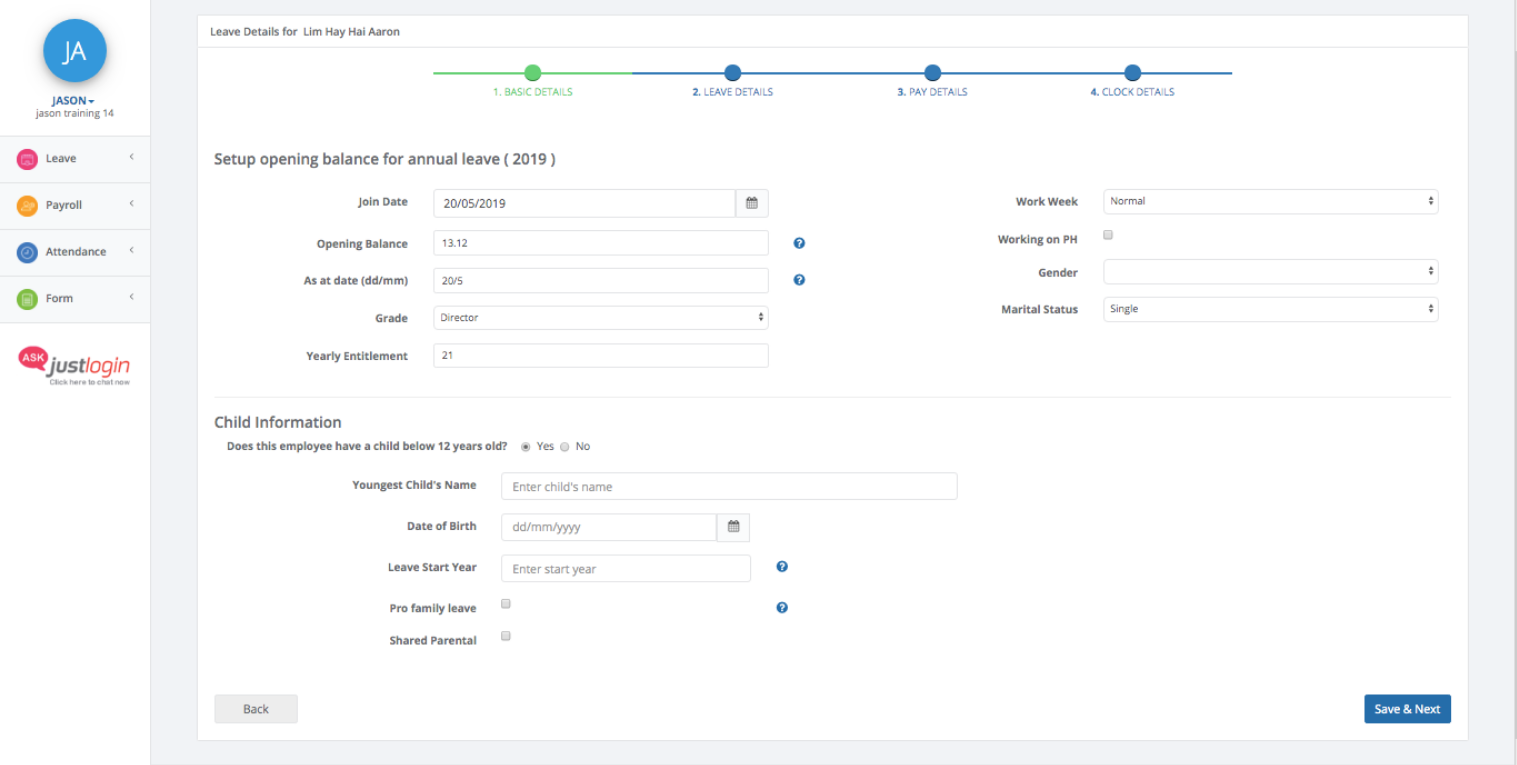Expand the Form menu chevron
Image resolution: width=1517 pixels, height=765 pixels.
[x=131, y=297]
